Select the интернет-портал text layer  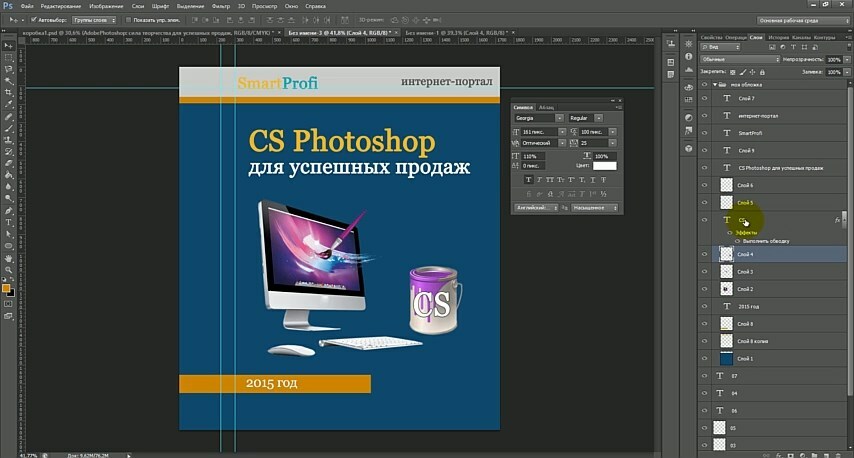758,116
